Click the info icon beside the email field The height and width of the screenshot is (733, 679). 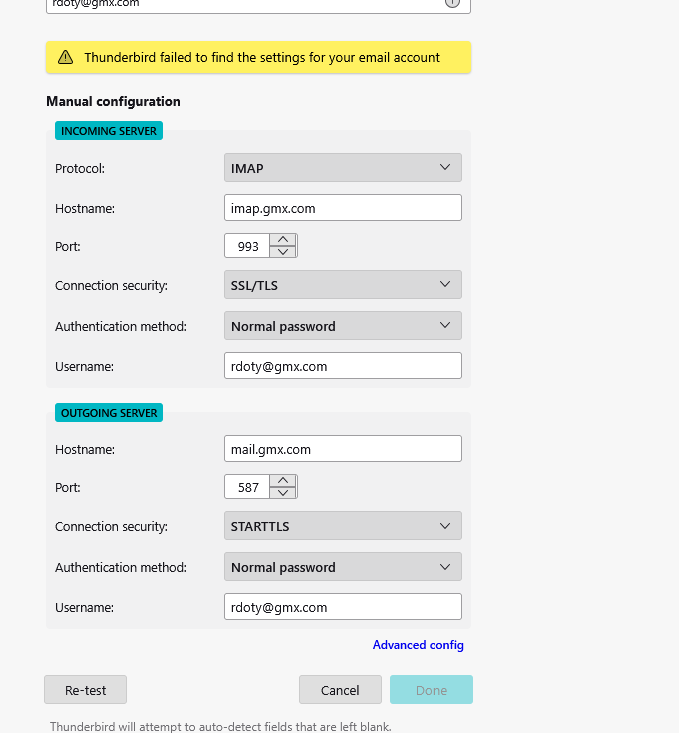tap(451, 3)
